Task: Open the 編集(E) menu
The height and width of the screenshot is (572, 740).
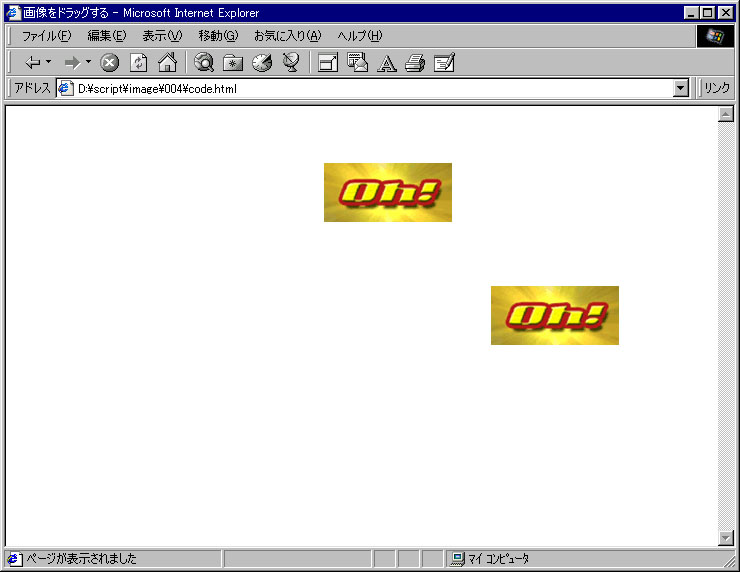Action: pos(107,36)
